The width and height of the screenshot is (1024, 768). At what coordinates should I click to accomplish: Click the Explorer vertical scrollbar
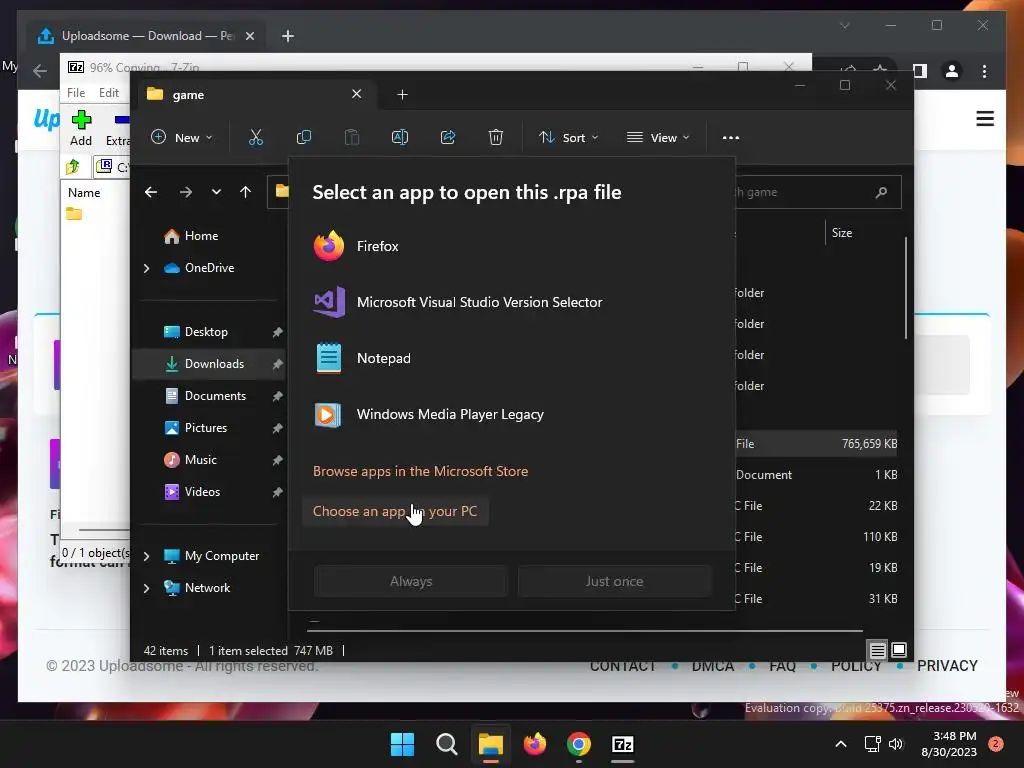tap(906, 288)
